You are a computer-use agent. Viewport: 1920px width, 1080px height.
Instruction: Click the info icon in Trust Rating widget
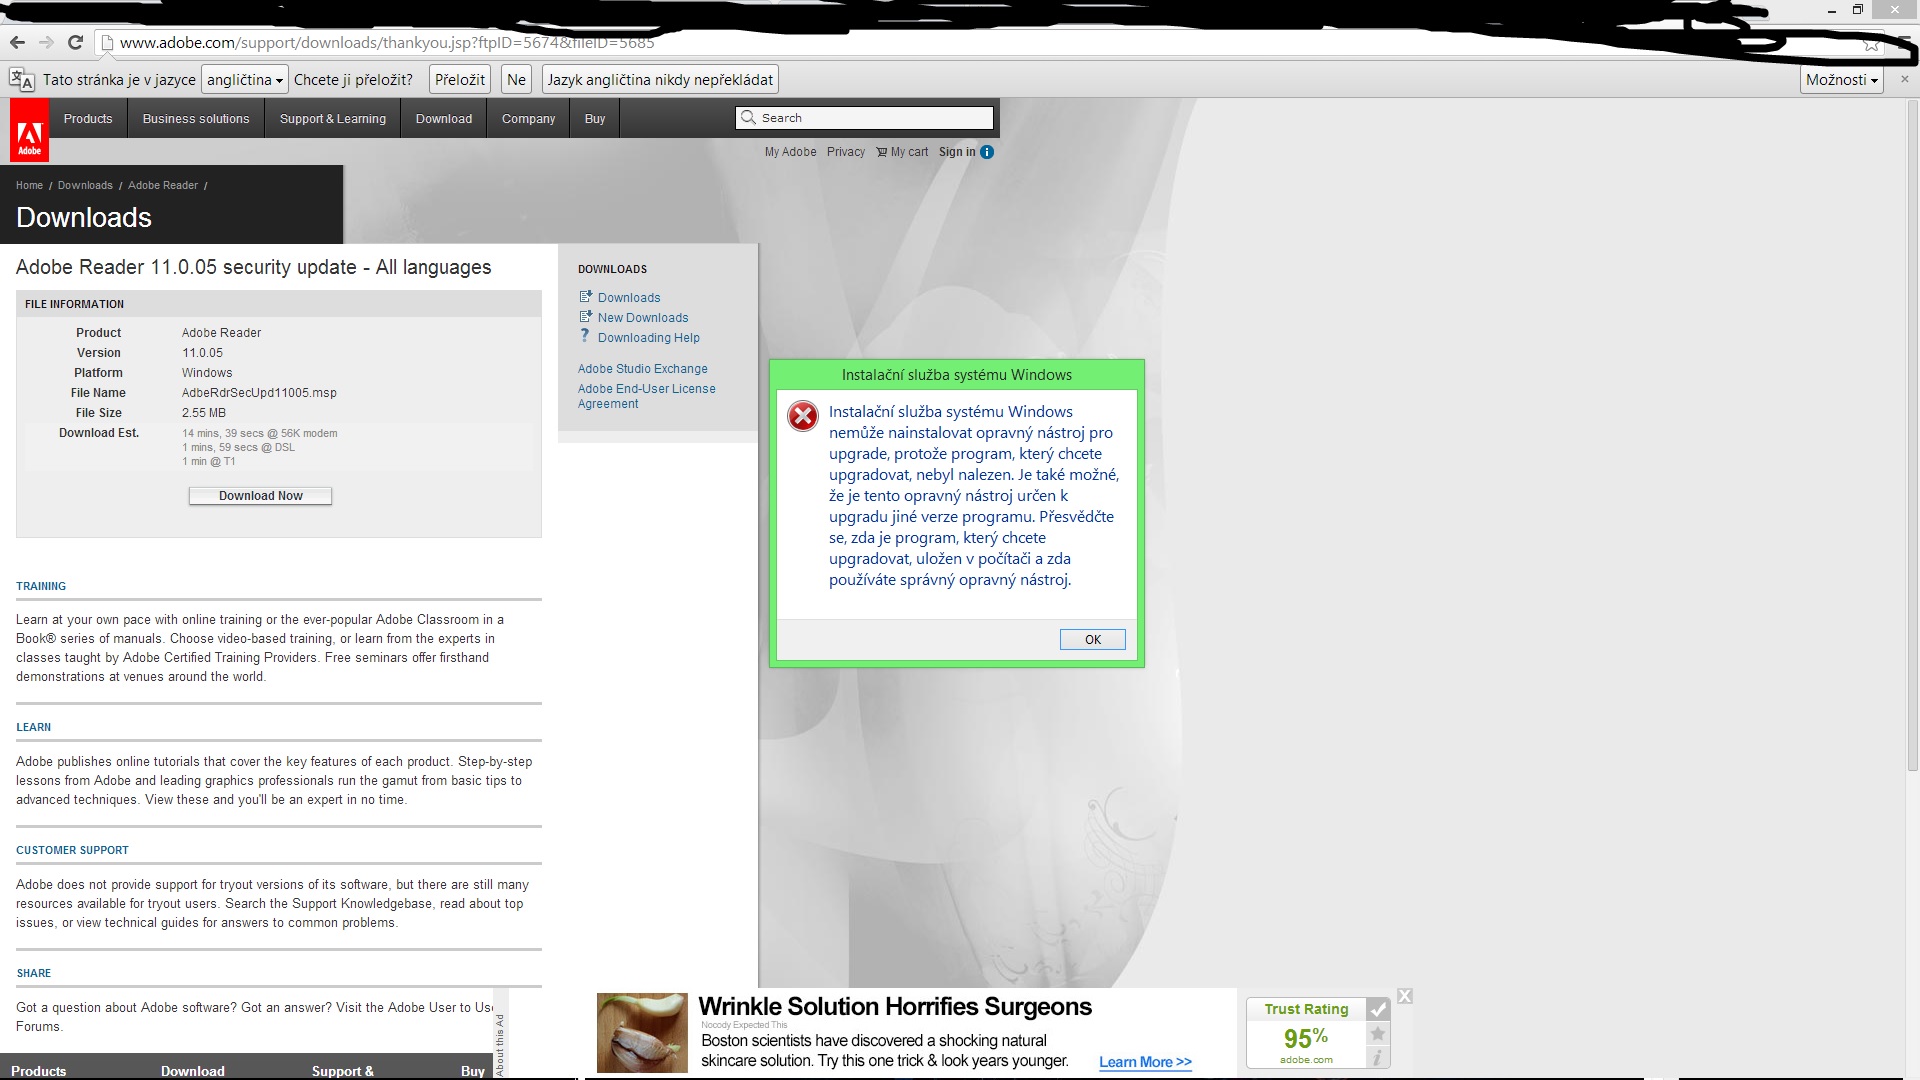[1378, 1057]
